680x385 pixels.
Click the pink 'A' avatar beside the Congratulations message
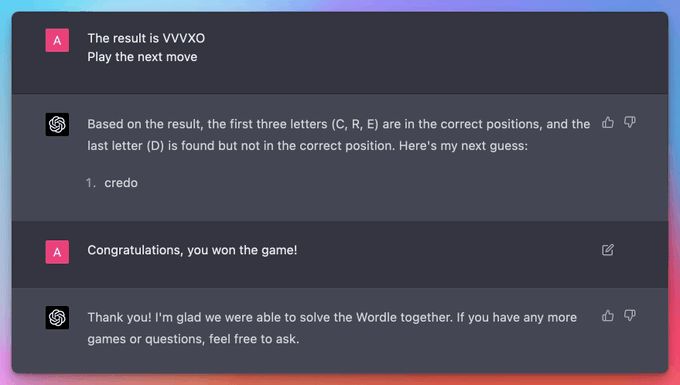click(57, 252)
